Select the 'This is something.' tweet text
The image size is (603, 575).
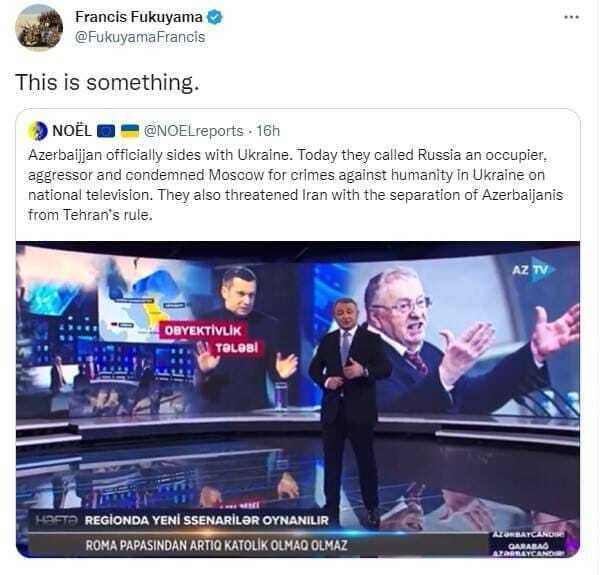point(107,82)
